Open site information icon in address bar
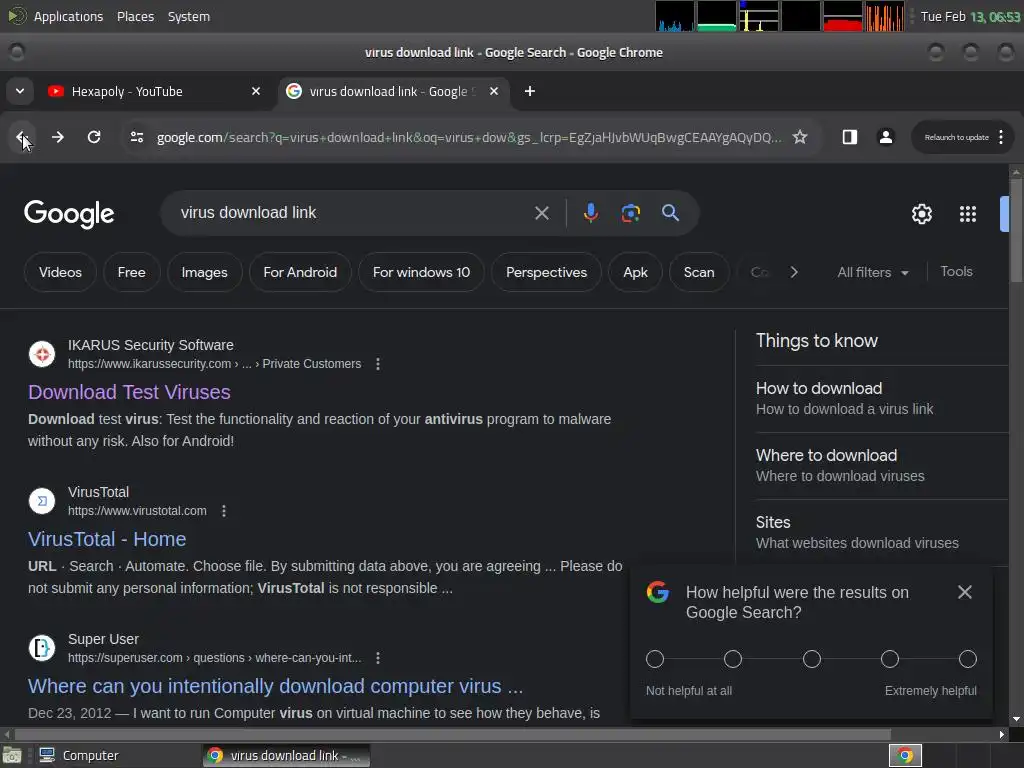Screen dimensions: 1024x768 point(136,137)
